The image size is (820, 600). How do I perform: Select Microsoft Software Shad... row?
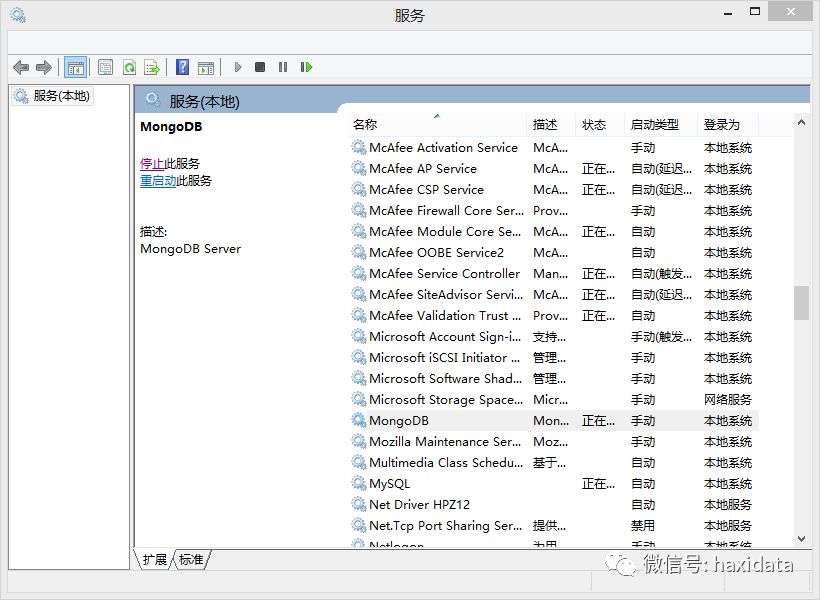coord(553,378)
